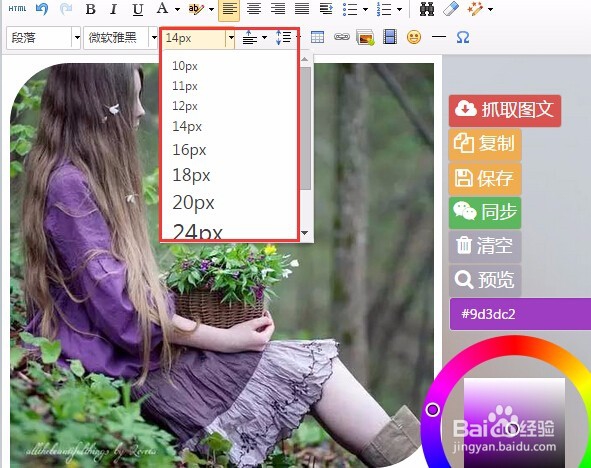Open highlight color dropdown arrow
Screen dimensions: 591x468
[x=211, y=9]
